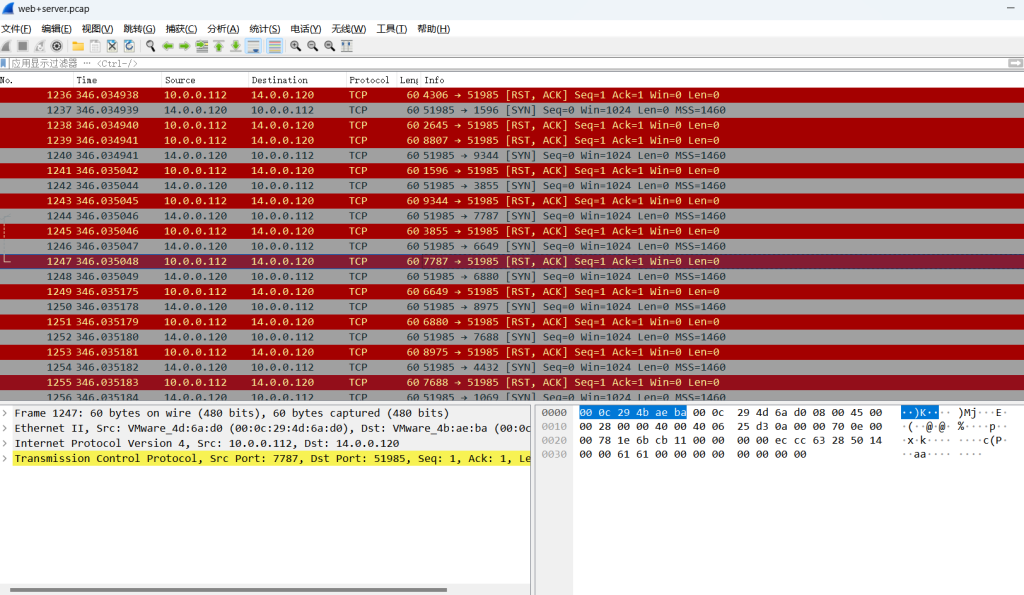This screenshot has height=595, width=1024.
Task: Apply the display filter arrow button
Action: (1016, 63)
